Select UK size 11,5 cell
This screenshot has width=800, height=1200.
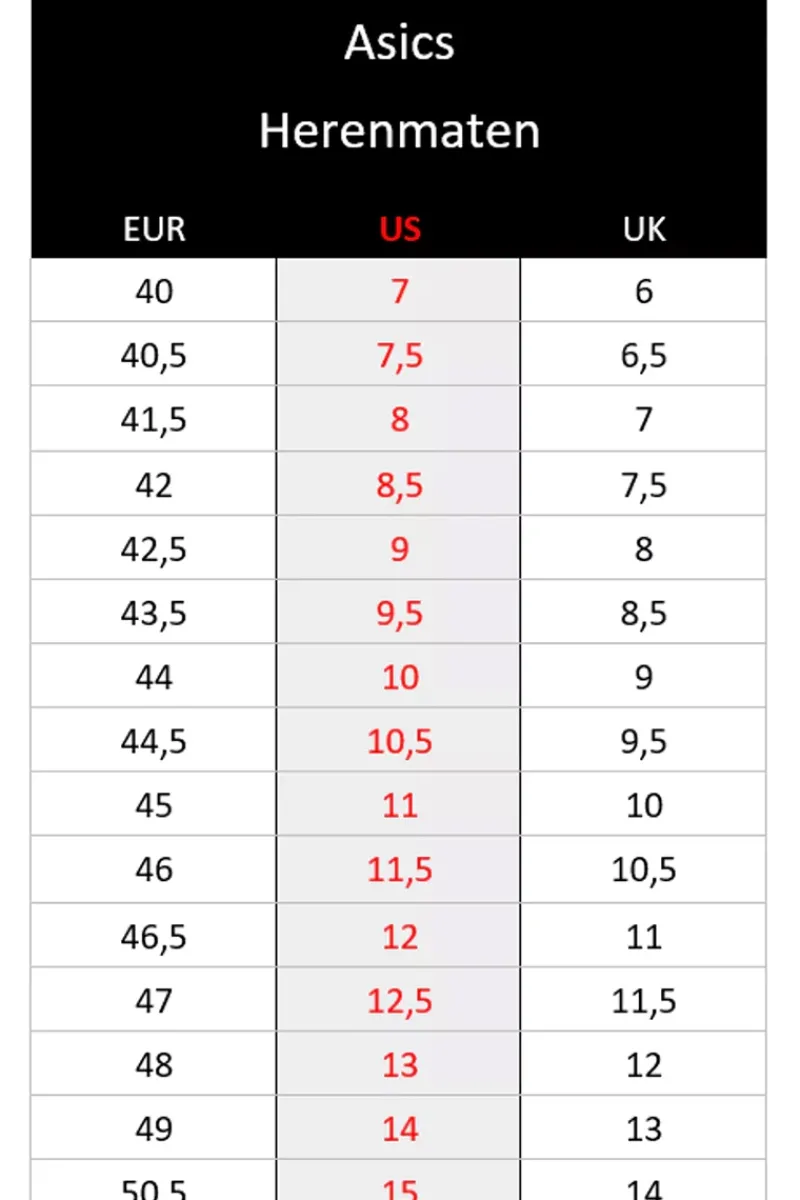coord(643,1000)
